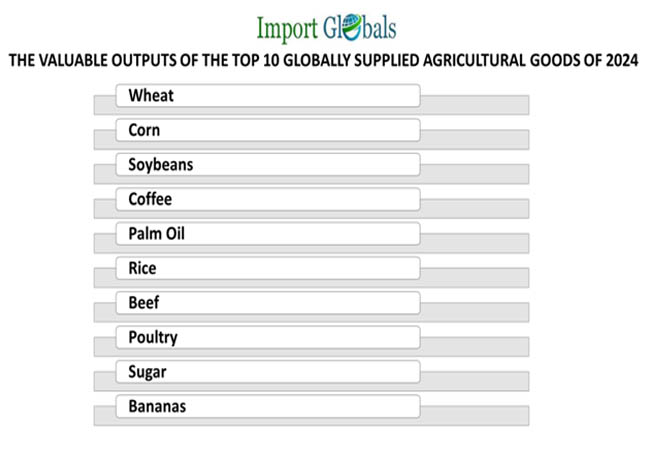Choose the Soybeans entry
Screen dimensions: 650x450
tap(267, 165)
